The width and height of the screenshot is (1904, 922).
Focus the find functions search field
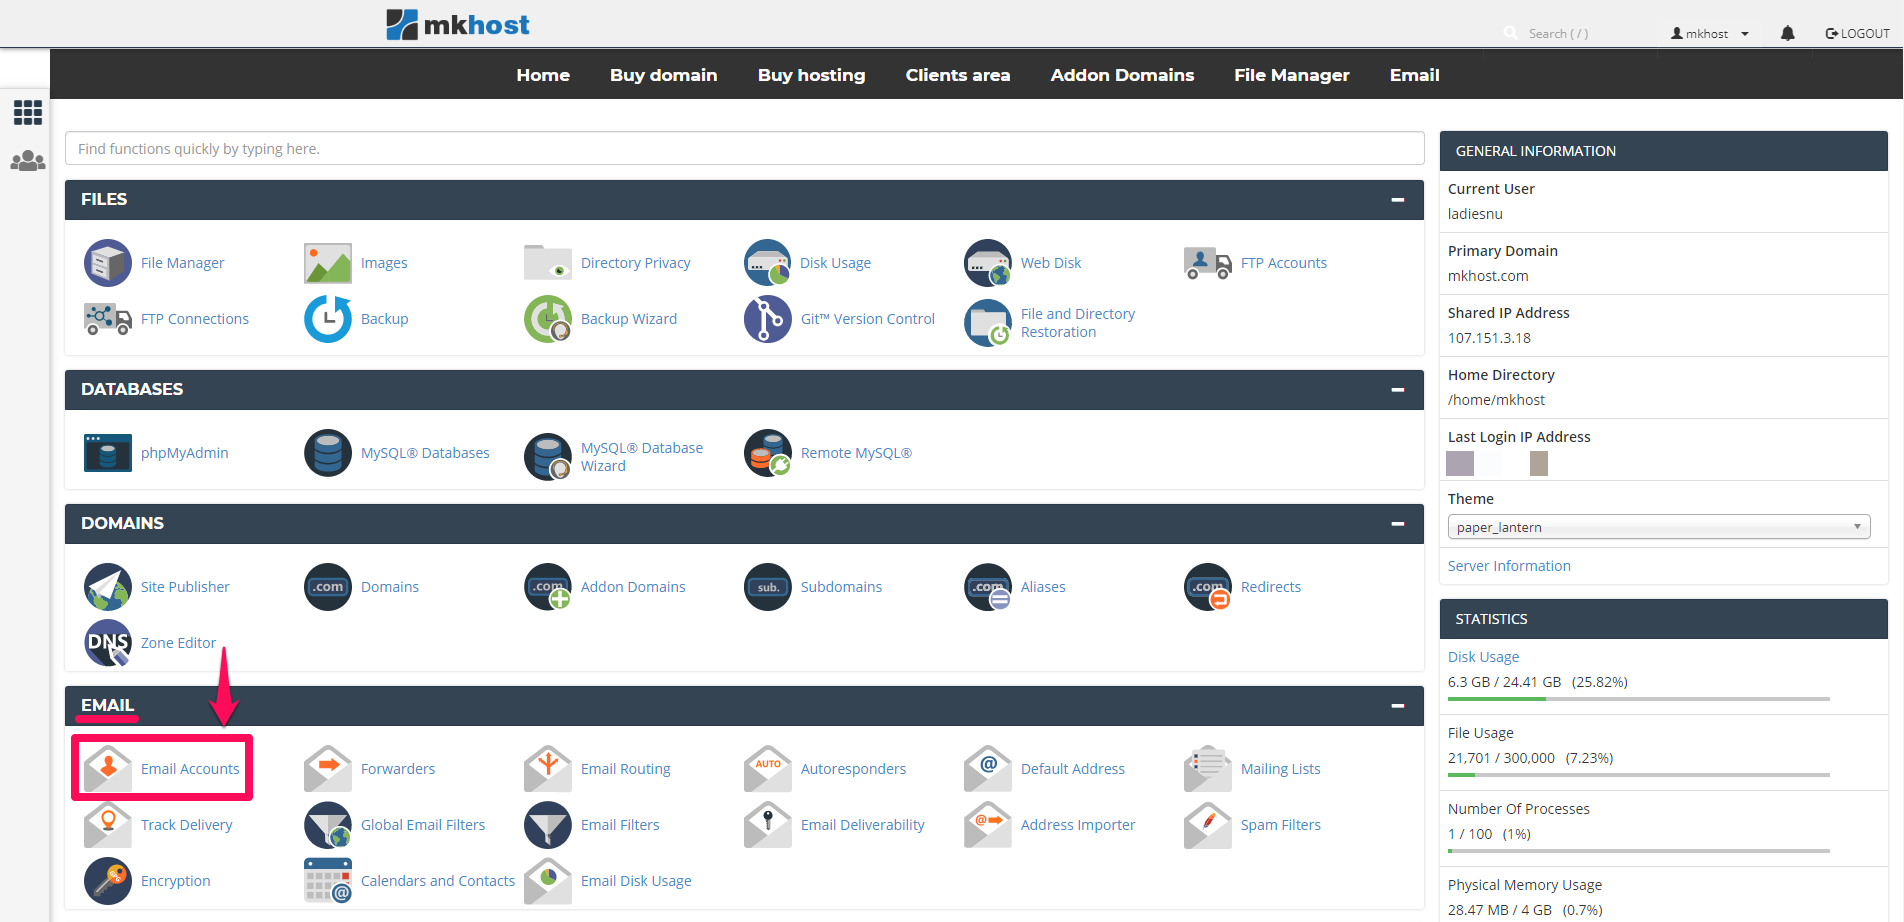coord(744,149)
